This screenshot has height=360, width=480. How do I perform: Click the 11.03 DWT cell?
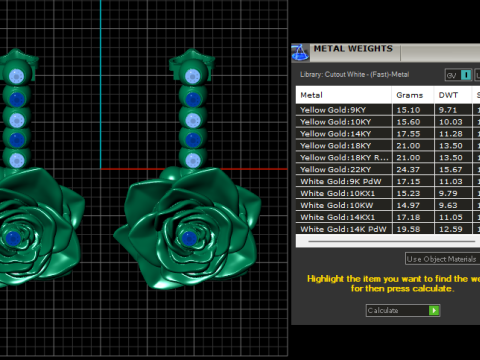[x=453, y=182]
